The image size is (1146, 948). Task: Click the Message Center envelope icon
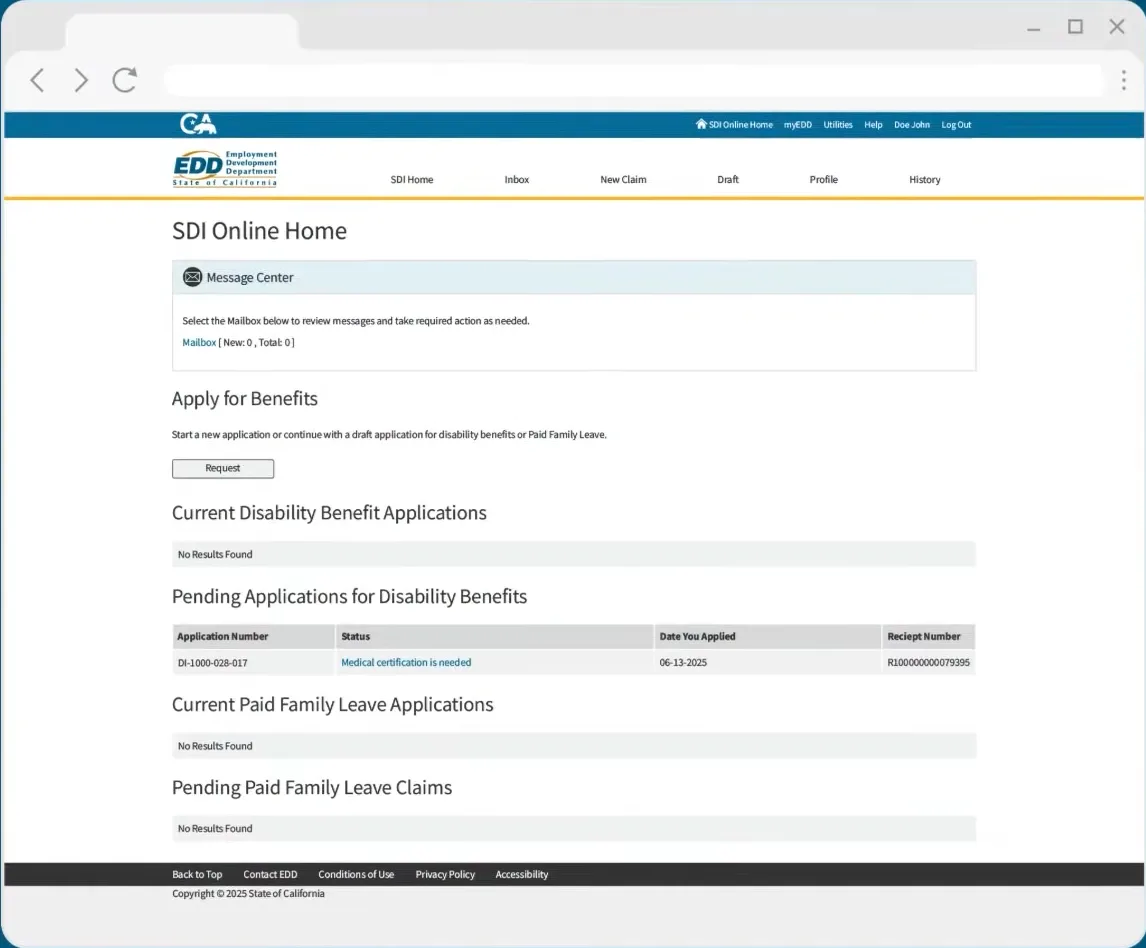[x=192, y=277]
